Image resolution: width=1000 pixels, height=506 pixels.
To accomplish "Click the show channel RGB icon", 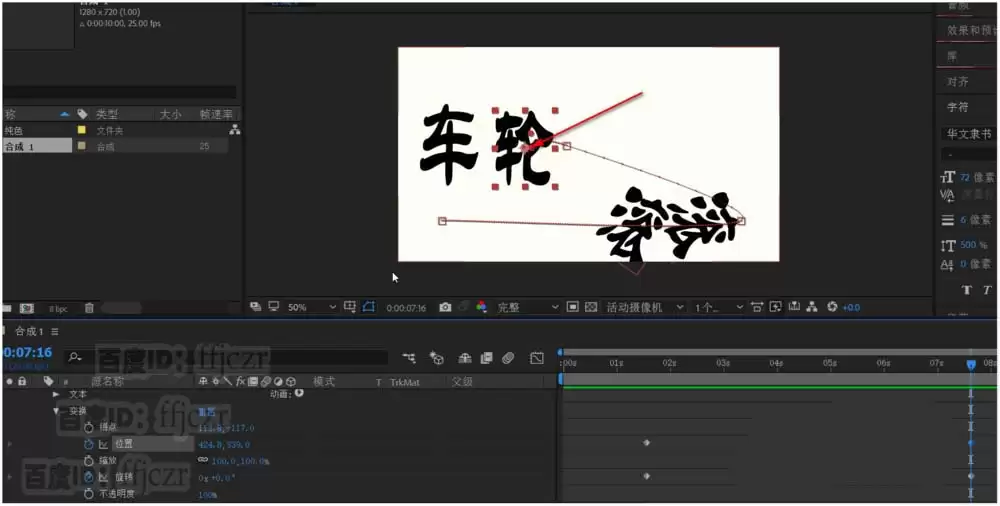I will (x=481, y=308).
